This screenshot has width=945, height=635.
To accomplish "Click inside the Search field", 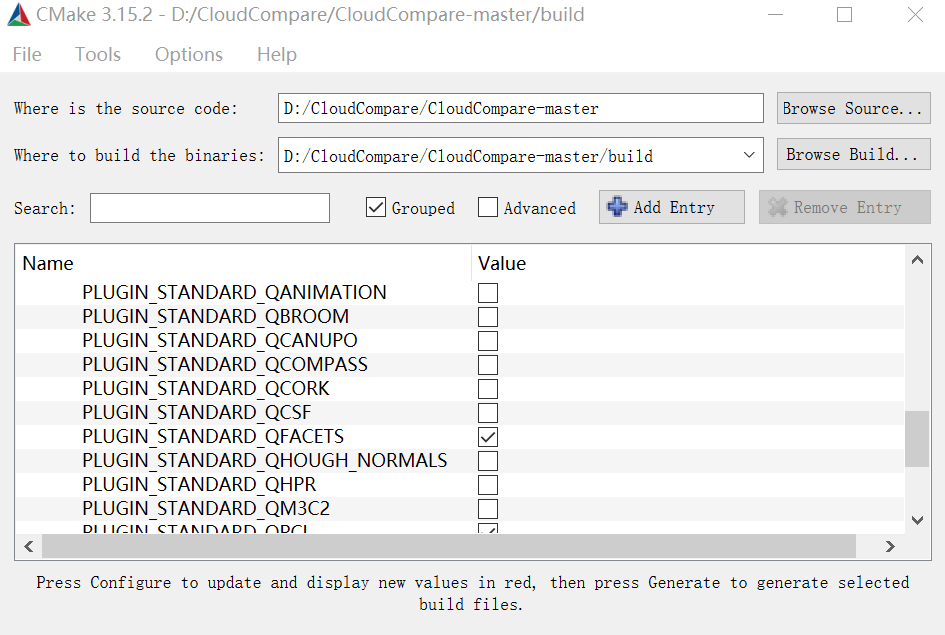I will [209, 207].
